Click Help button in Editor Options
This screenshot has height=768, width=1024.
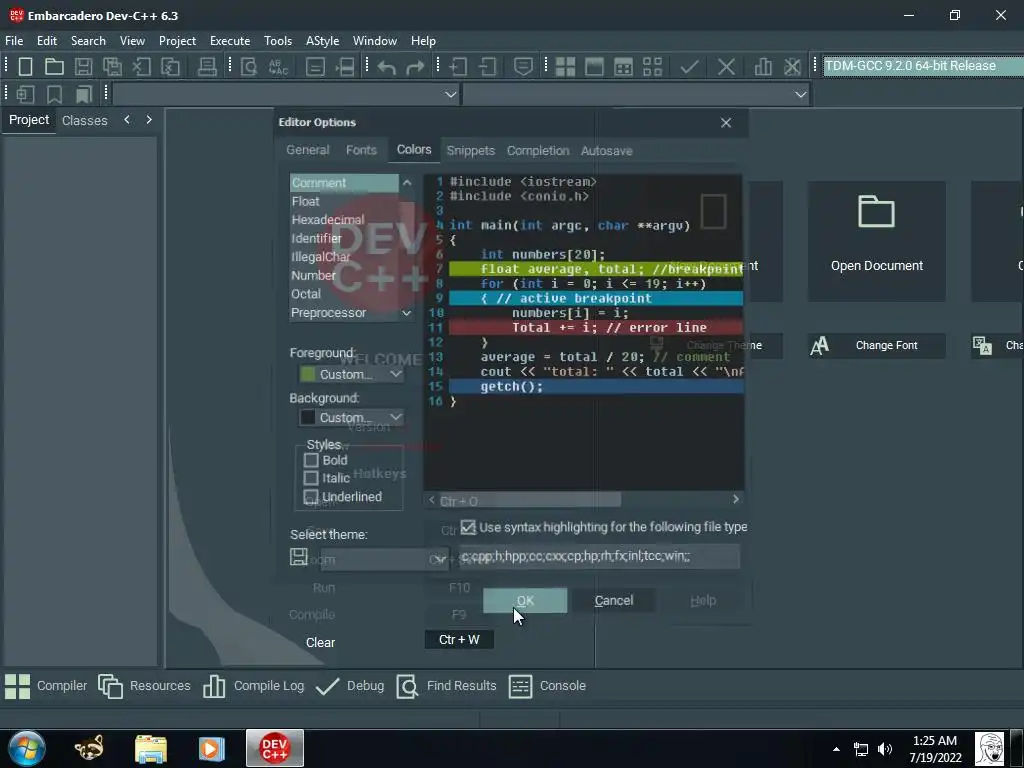click(703, 600)
